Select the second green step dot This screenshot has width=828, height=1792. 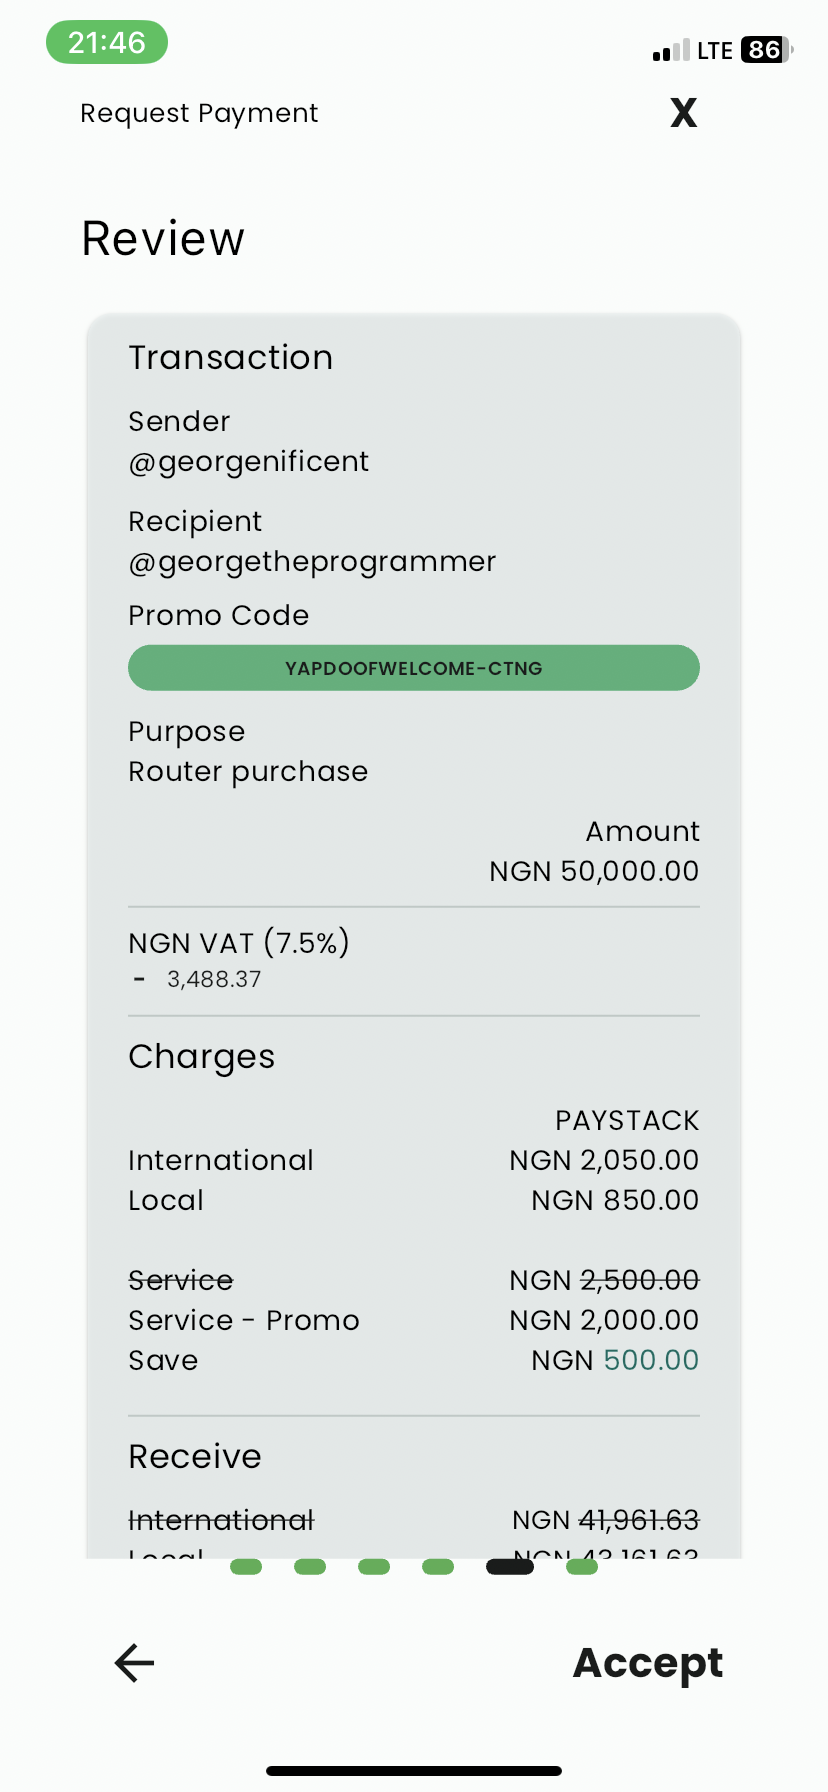pos(310,1567)
